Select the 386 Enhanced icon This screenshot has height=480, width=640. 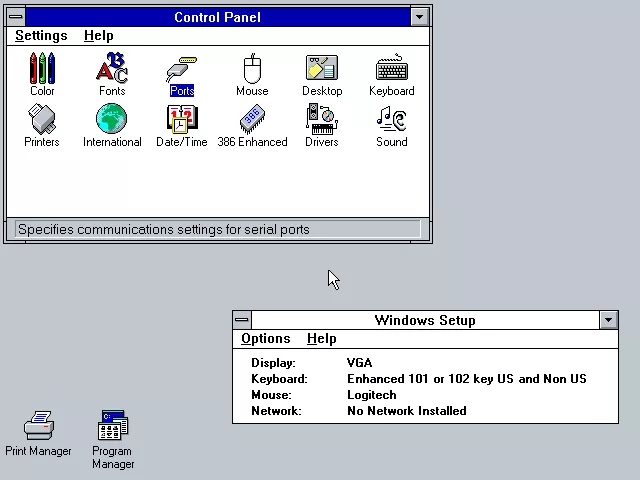coord(252,121)
